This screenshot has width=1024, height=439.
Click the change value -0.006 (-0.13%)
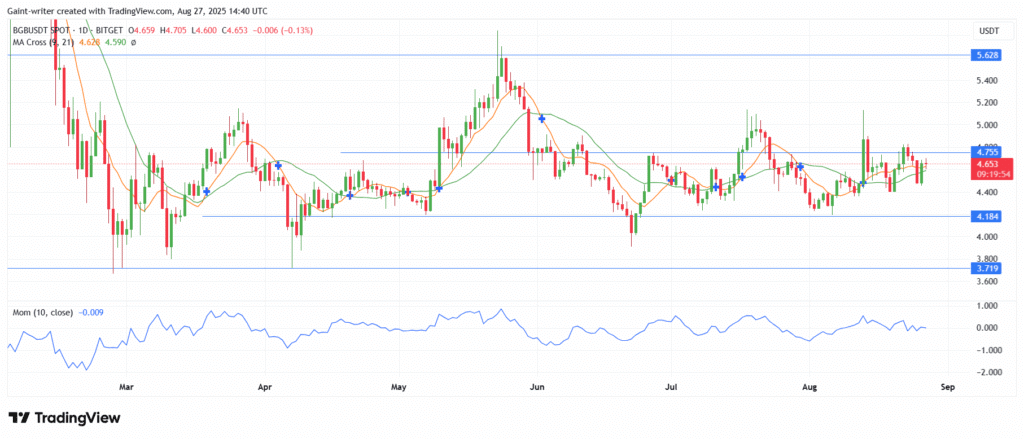(283, 30)
